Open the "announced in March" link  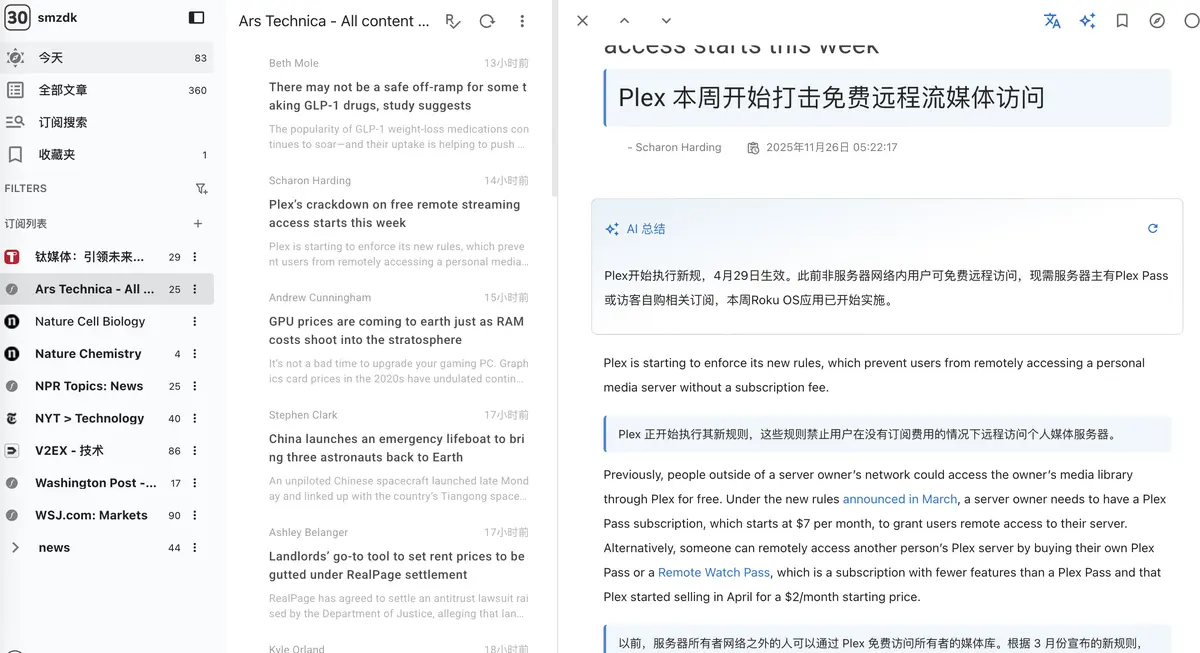(899, 499)
